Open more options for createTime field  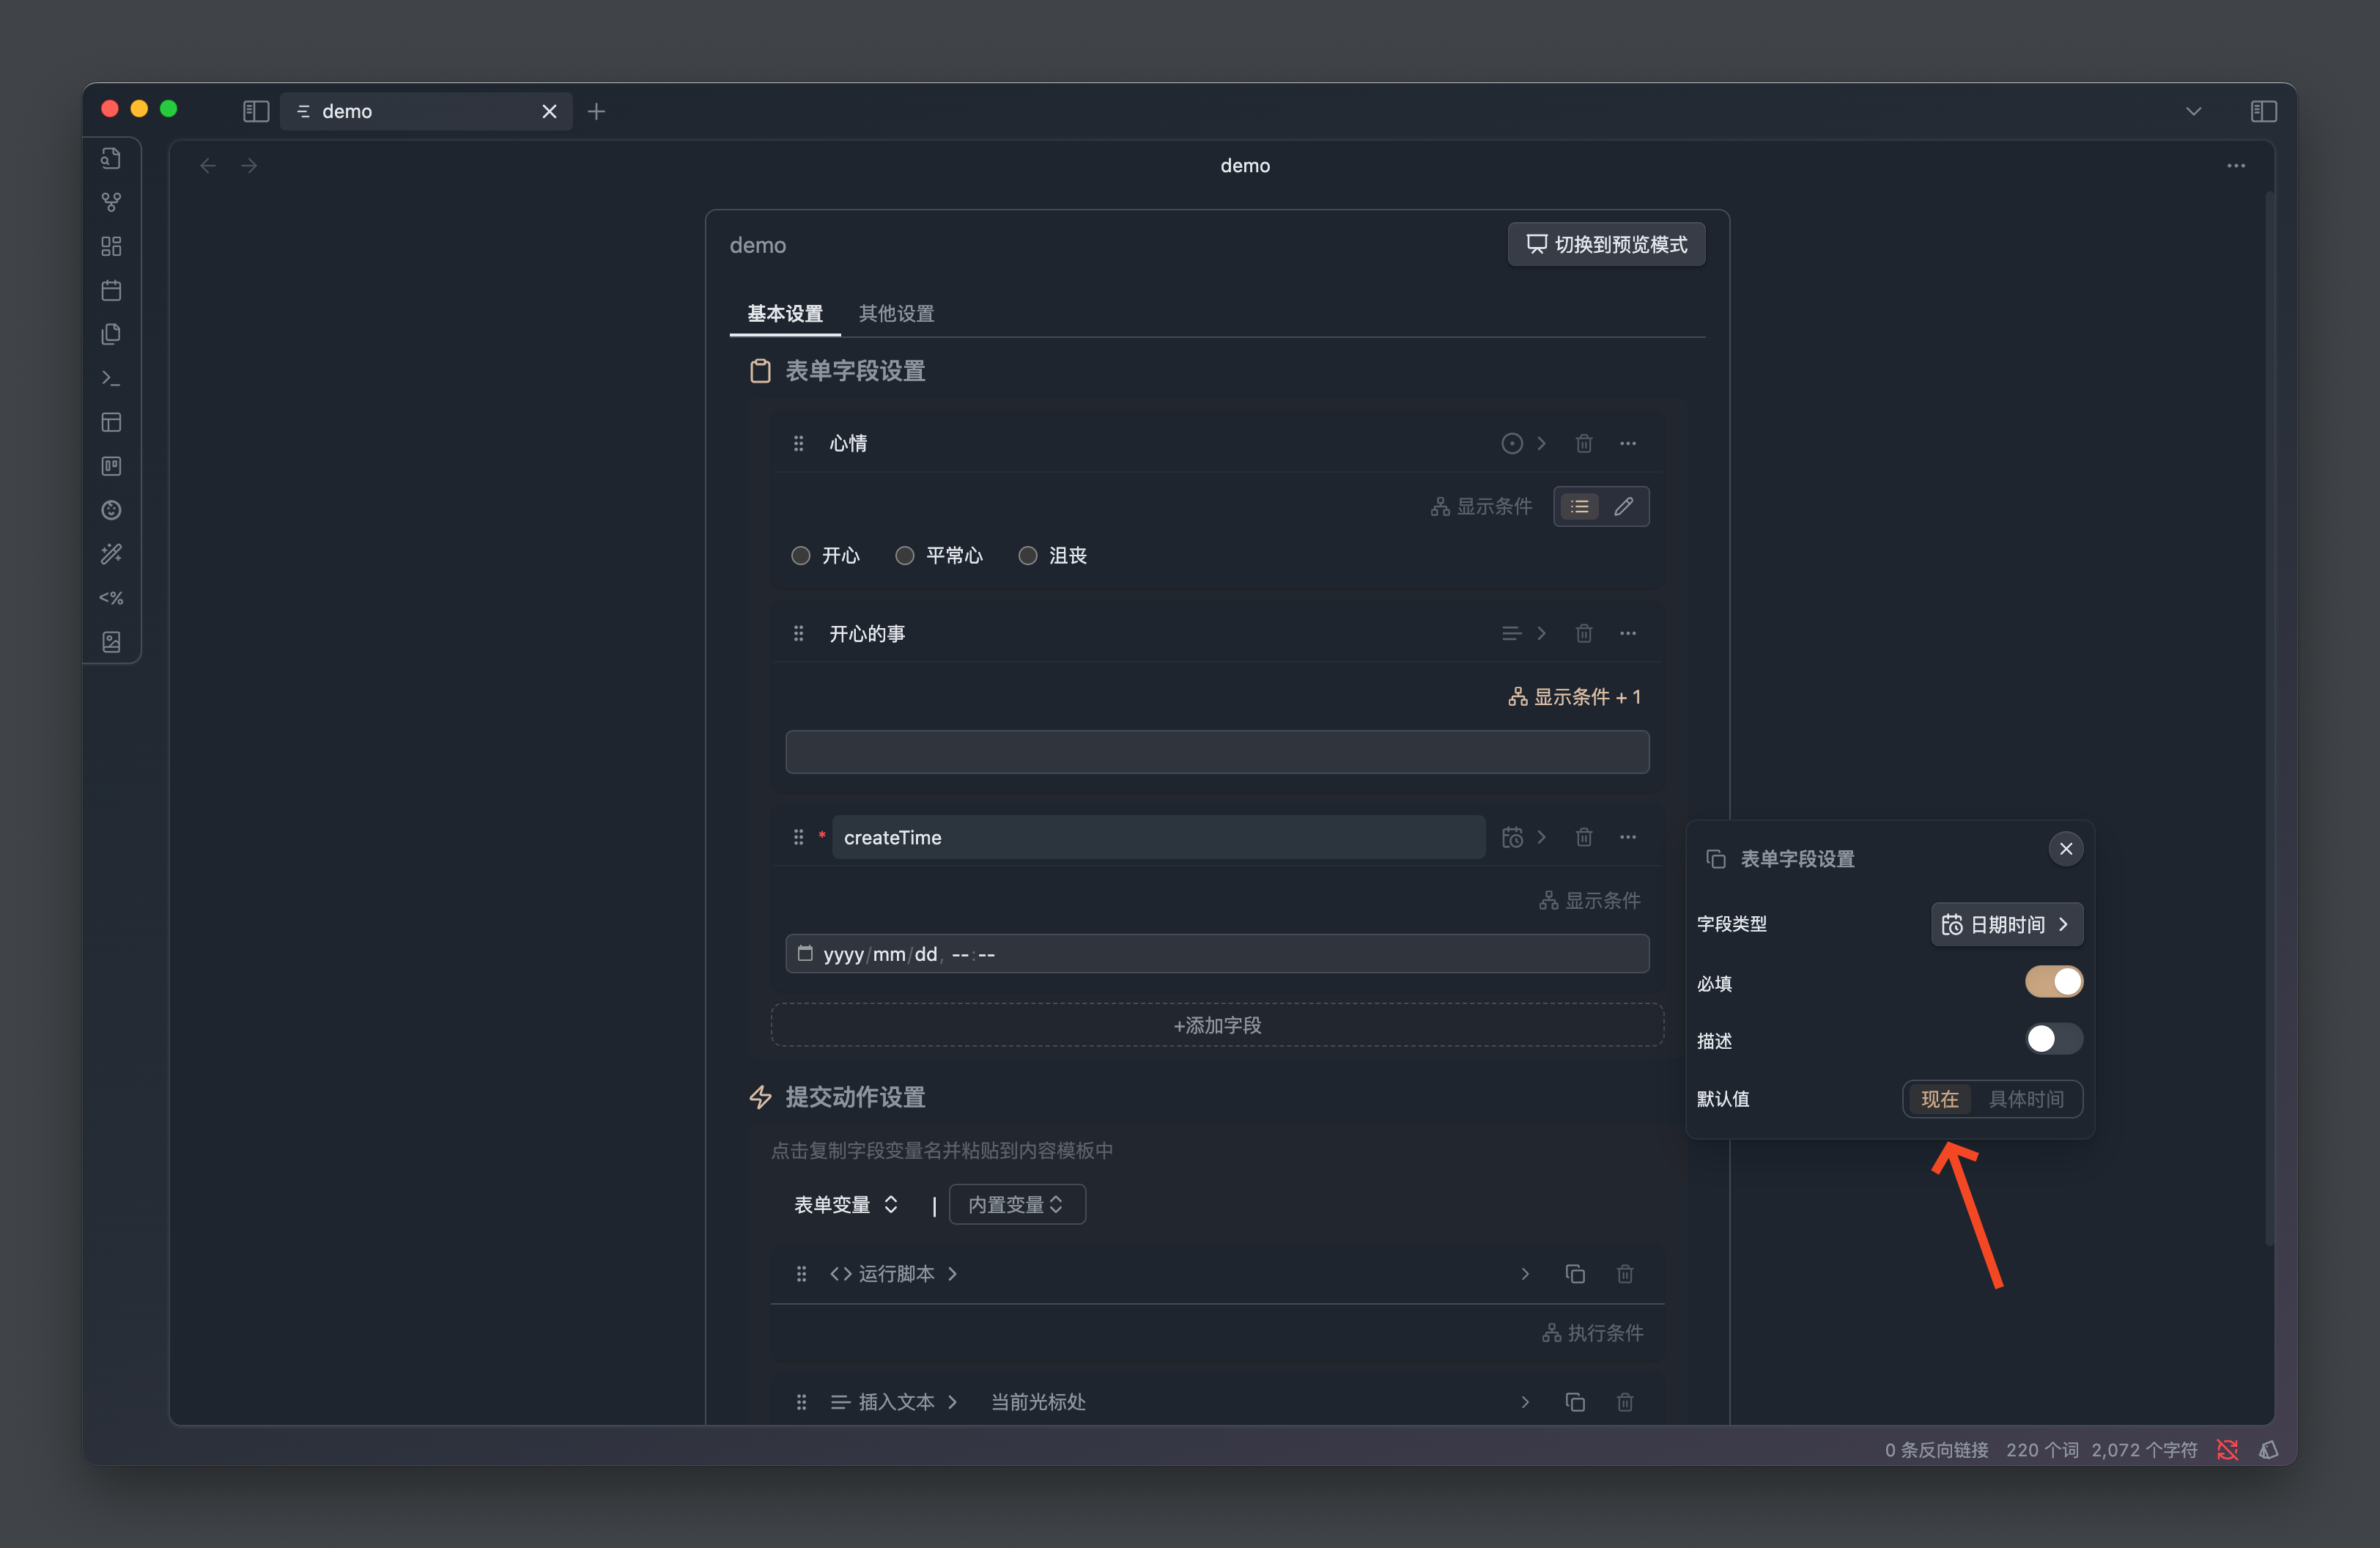click(1628, 837)
